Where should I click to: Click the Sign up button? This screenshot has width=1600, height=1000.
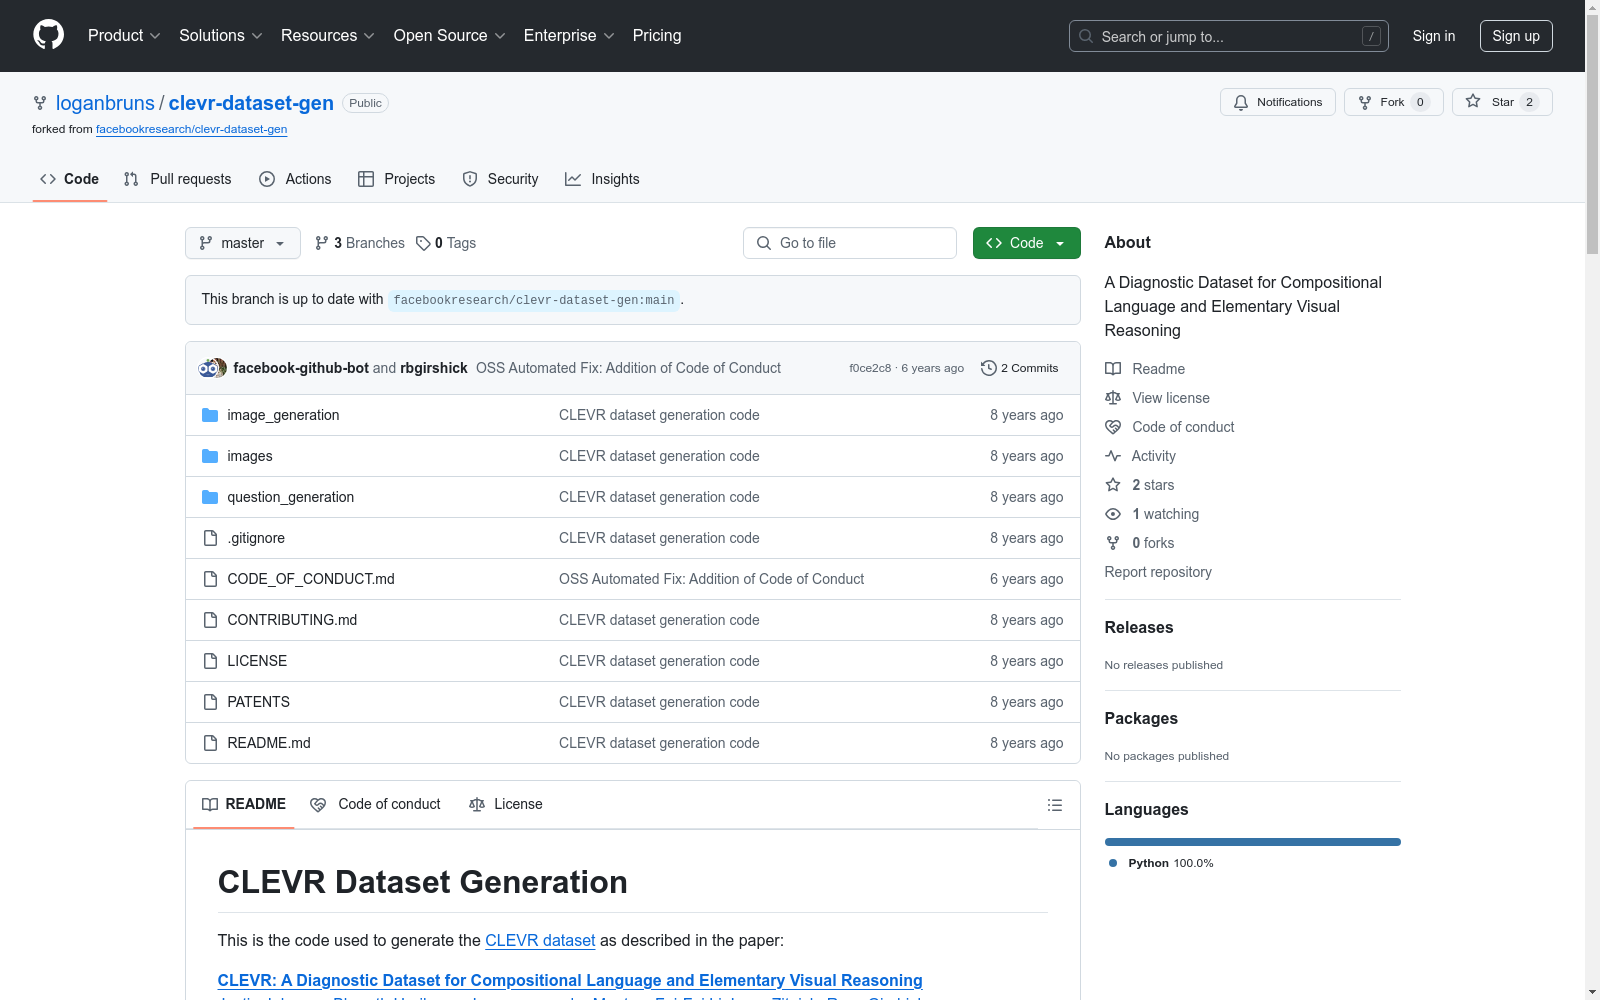[1516, 36]
